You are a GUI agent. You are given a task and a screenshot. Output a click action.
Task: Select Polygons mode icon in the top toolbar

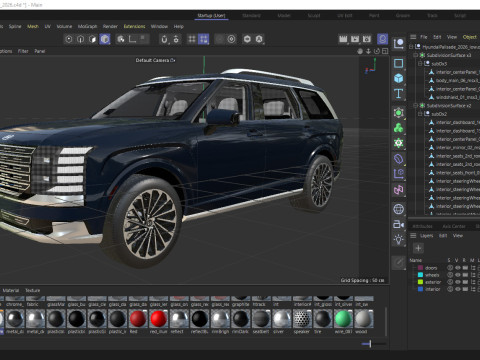click(x=93, y=39)
